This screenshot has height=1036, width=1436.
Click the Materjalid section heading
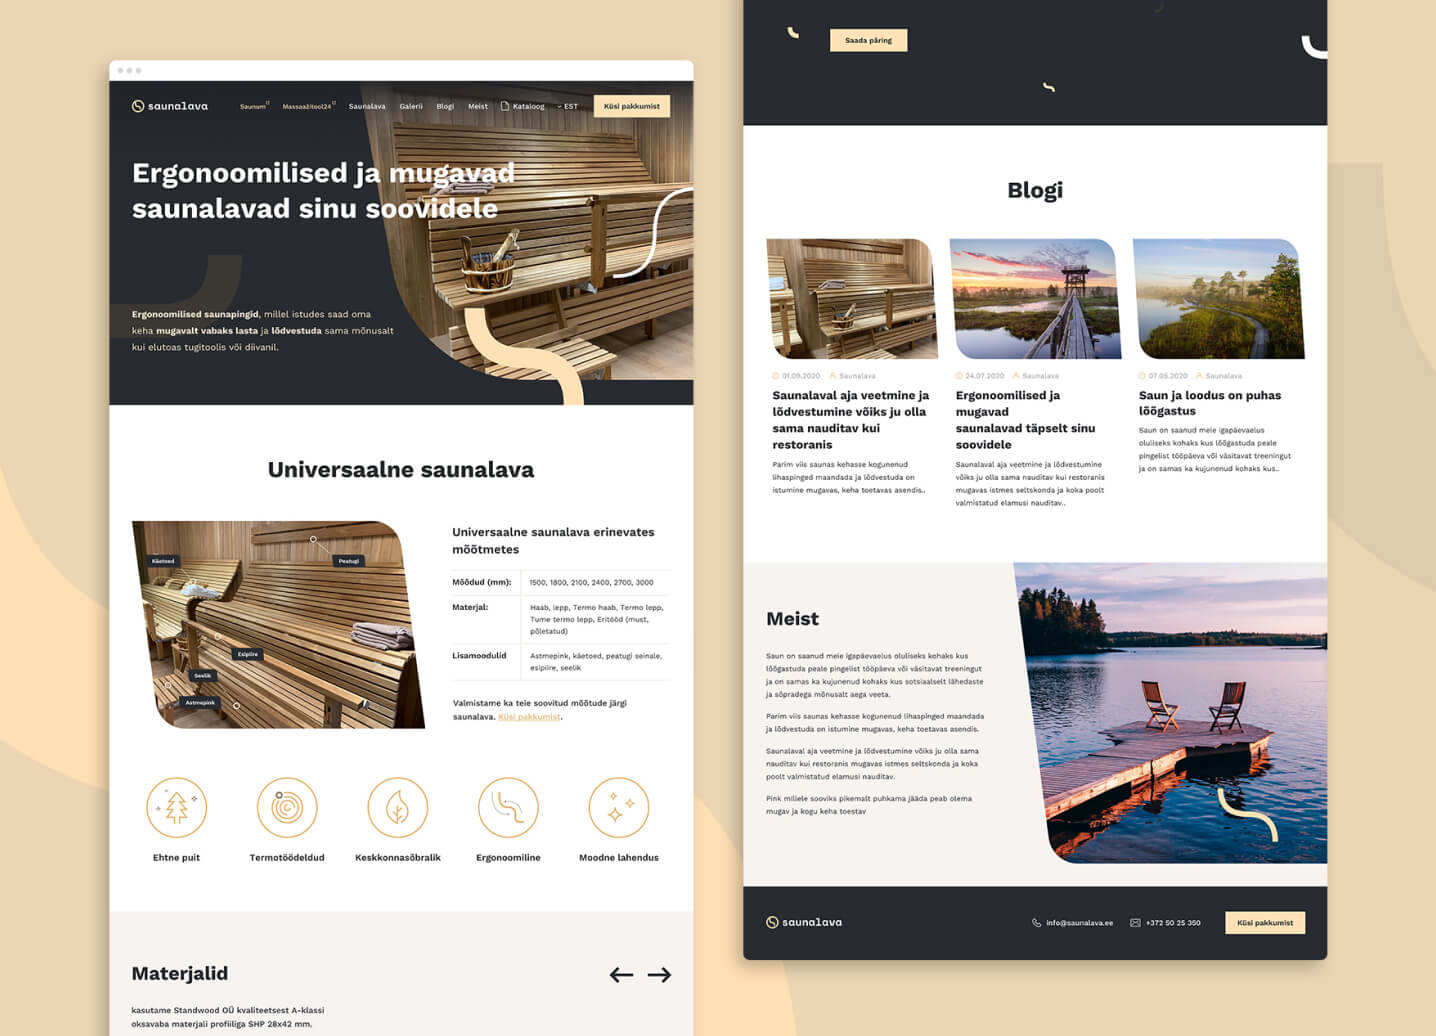click(x=180, y=974)
